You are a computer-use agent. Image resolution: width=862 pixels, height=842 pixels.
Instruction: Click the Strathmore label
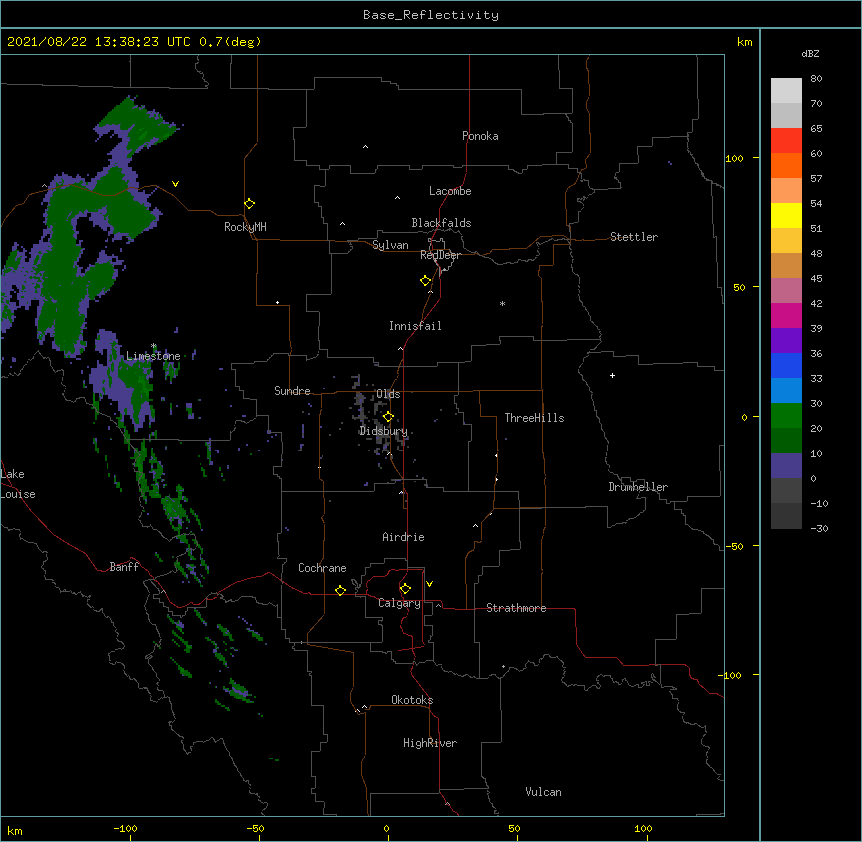coord(516,608)
